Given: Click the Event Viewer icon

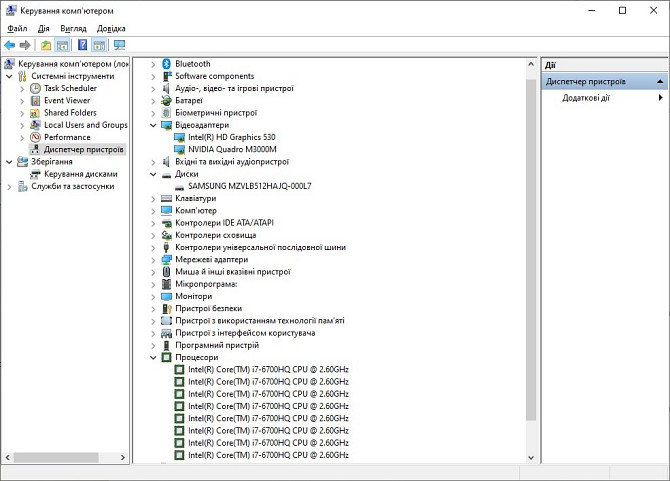Looking at the screenshot, I should 35,101.
